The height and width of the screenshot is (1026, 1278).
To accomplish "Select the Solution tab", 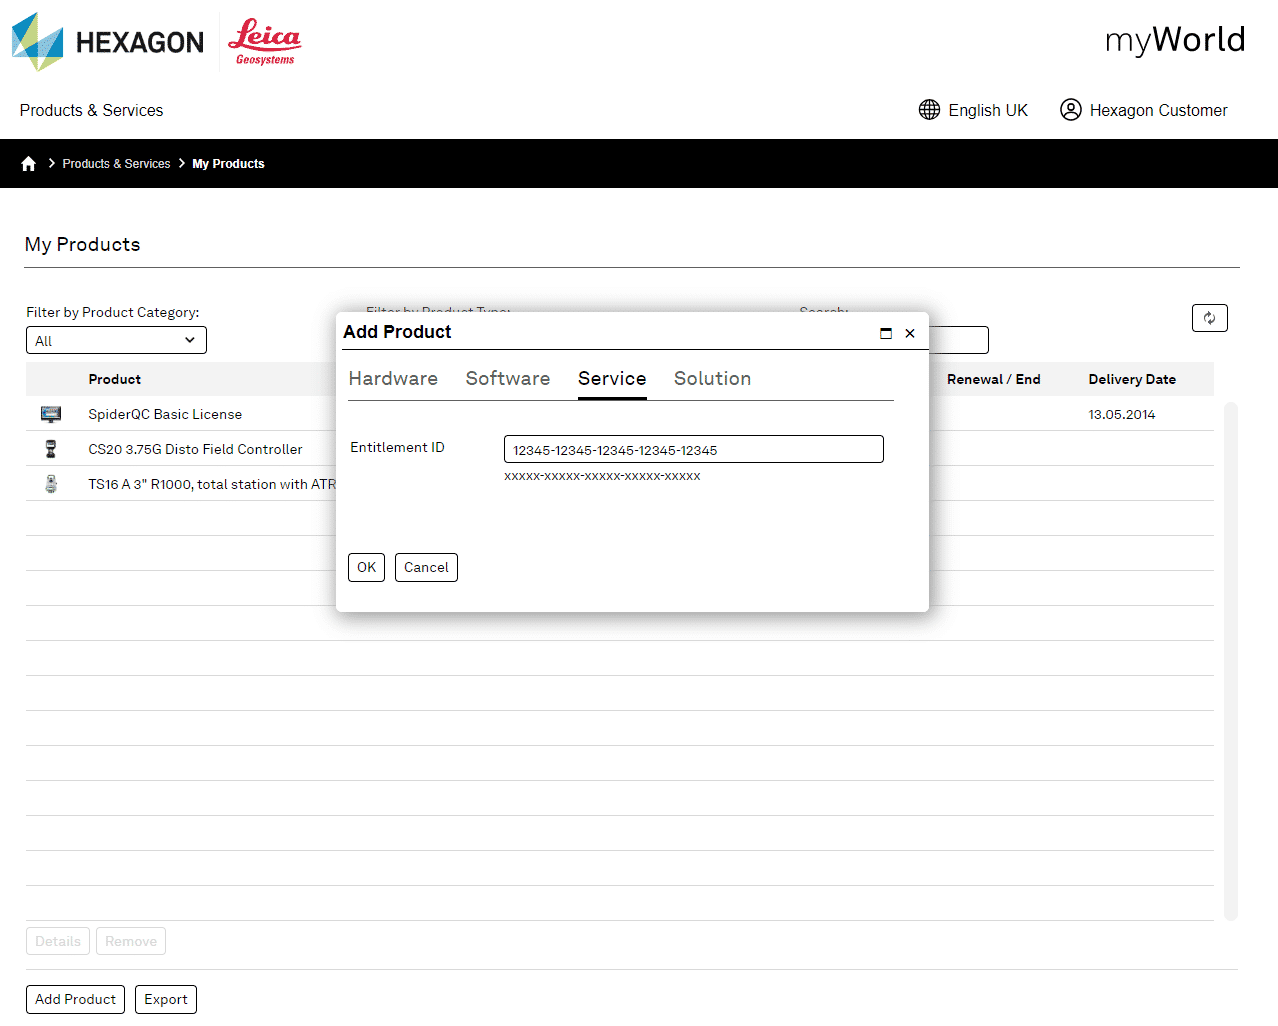I will tap(712, 379).
